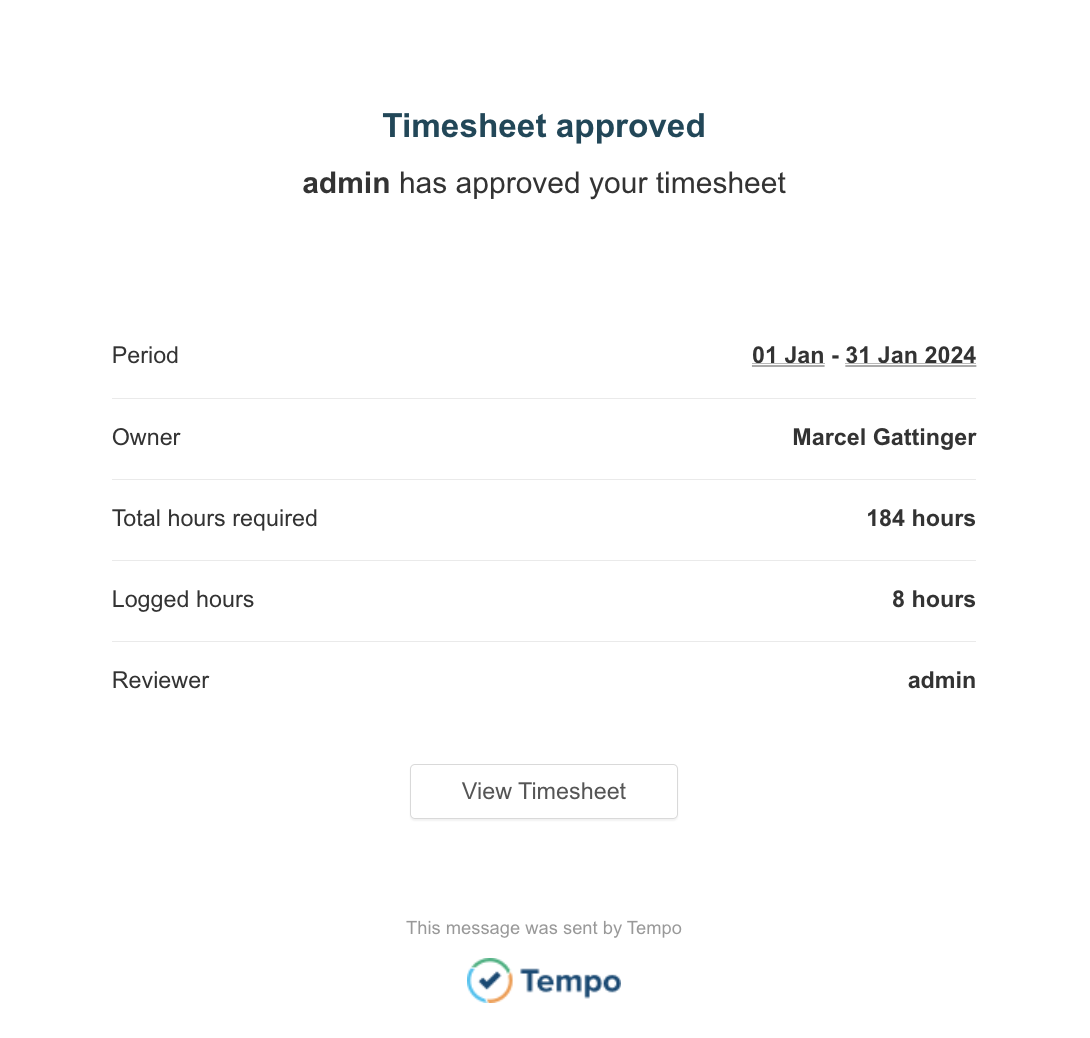Click bold "admin" in the subtitle
This screenshot has height=1038, width=1090.
click(346, 183)
